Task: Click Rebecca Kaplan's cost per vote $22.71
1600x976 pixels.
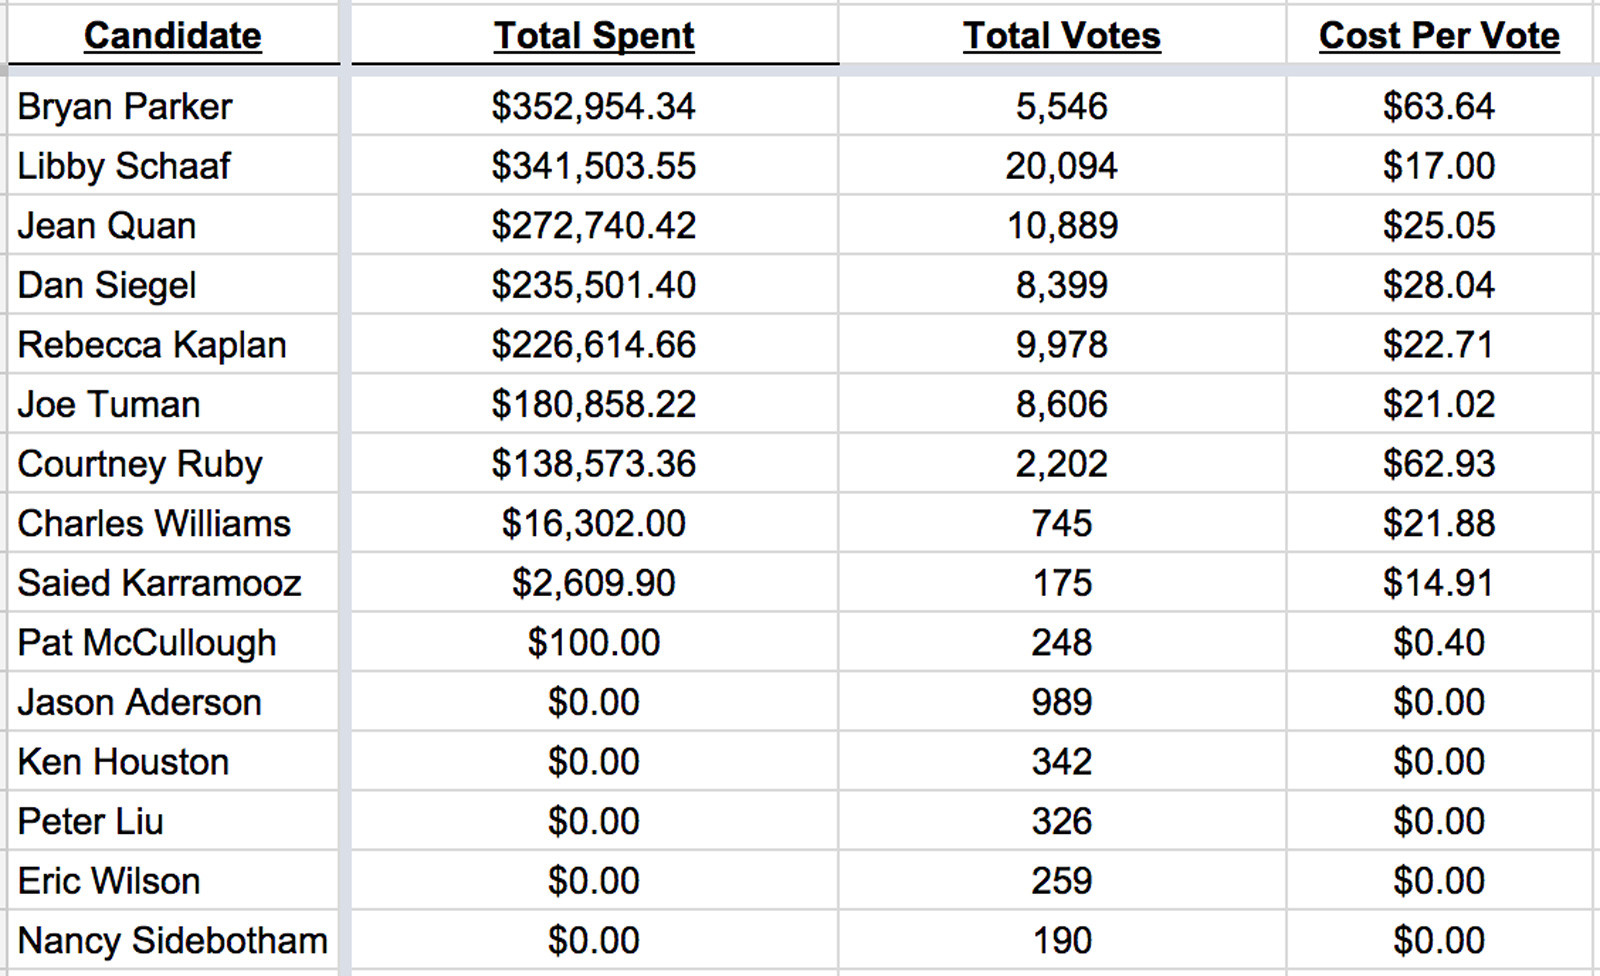Action: [1439, 345]
